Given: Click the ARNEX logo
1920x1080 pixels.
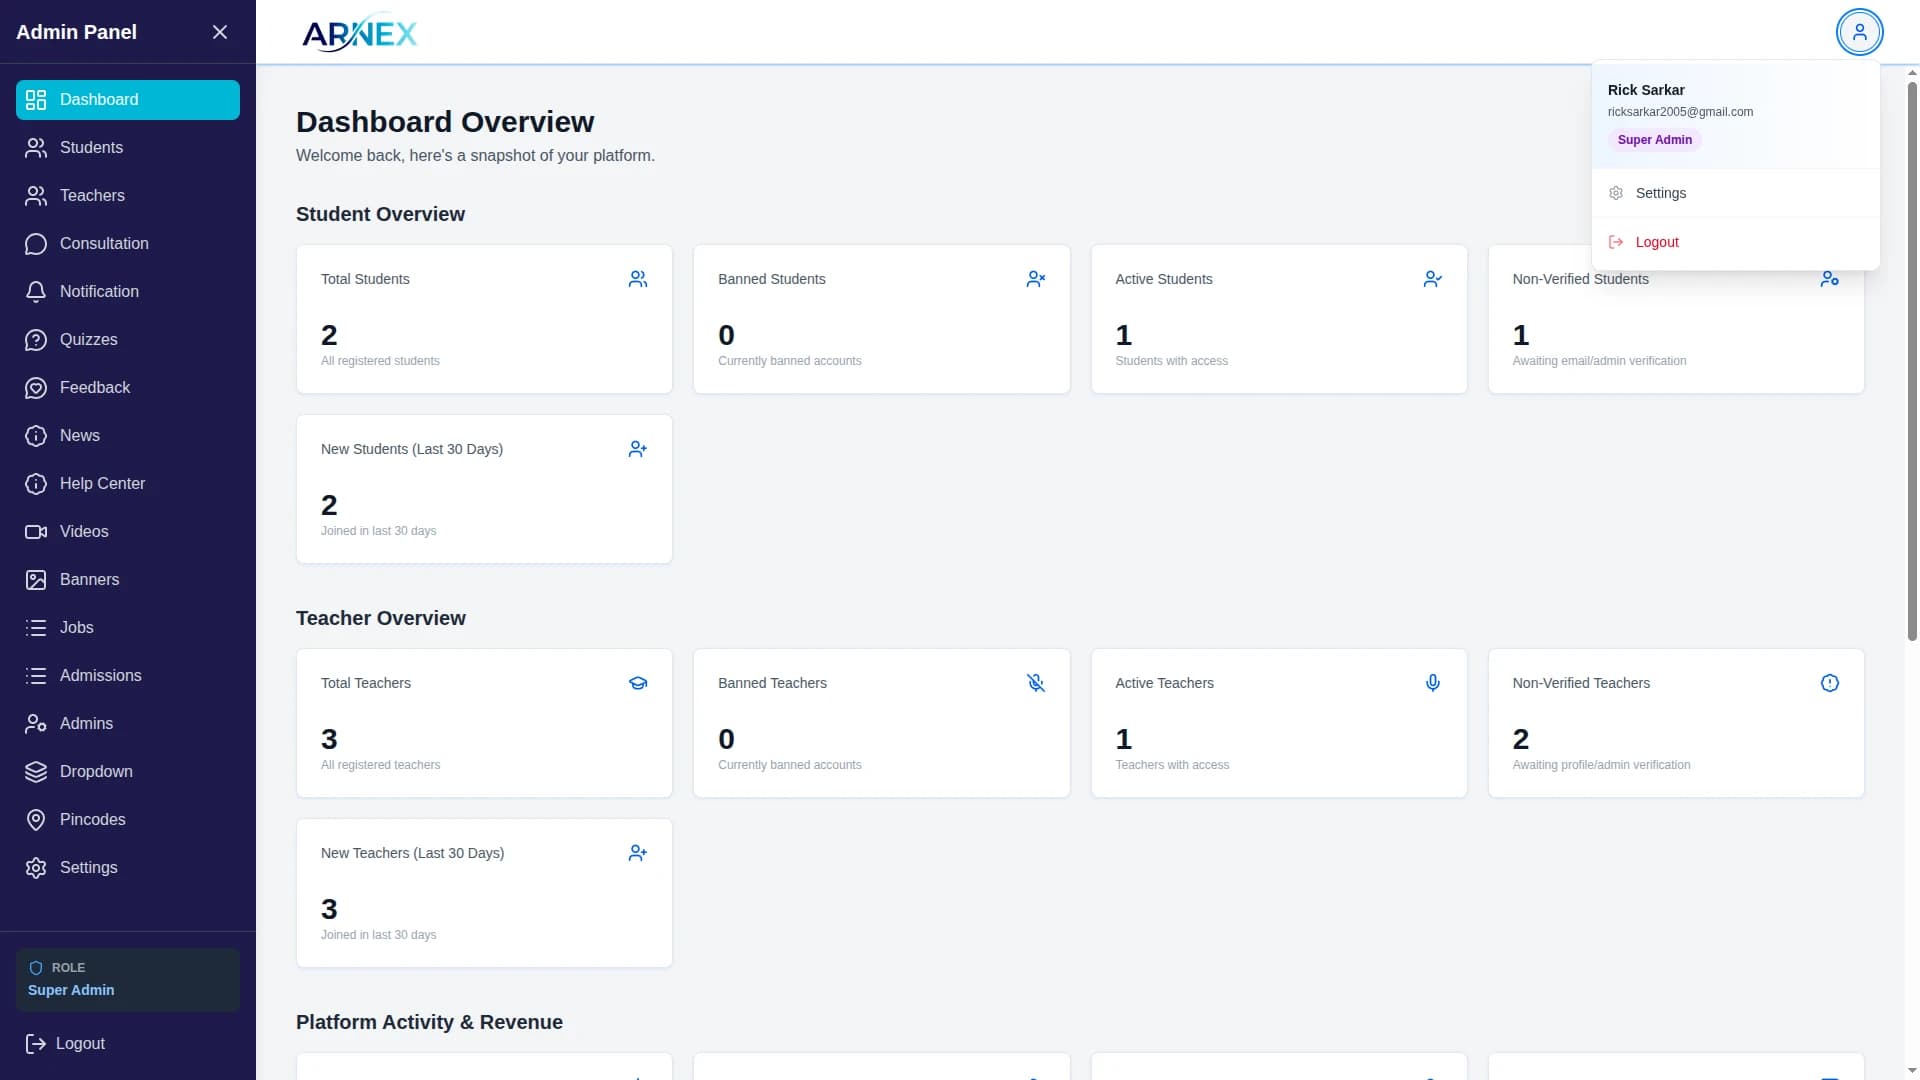Looking at the screenshot, I should click(360, 33).
